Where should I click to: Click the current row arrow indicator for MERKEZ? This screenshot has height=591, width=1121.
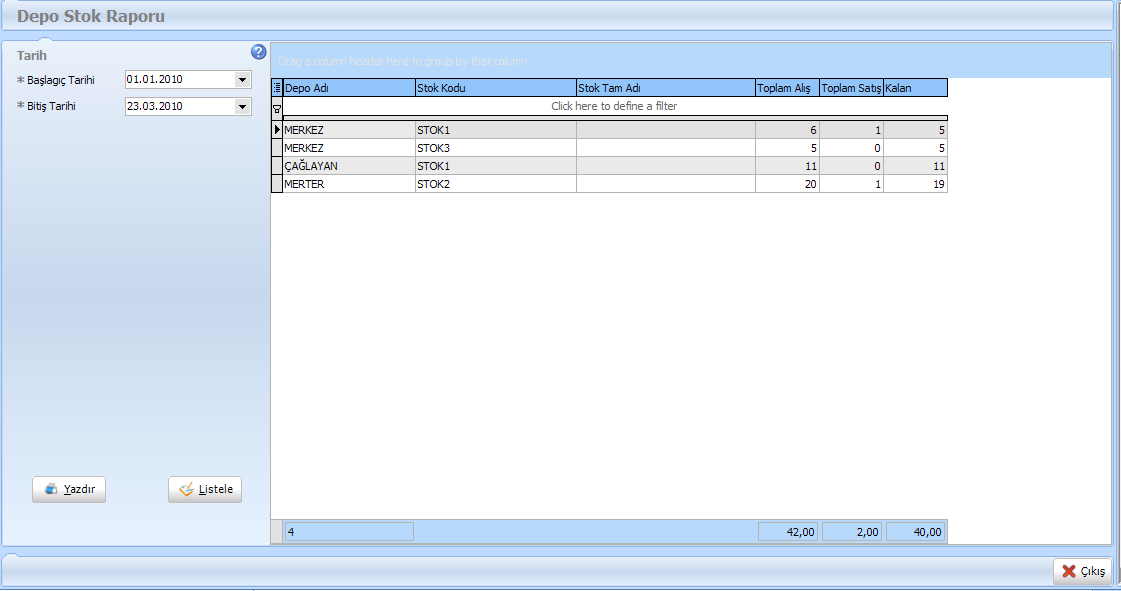(277, 130)
